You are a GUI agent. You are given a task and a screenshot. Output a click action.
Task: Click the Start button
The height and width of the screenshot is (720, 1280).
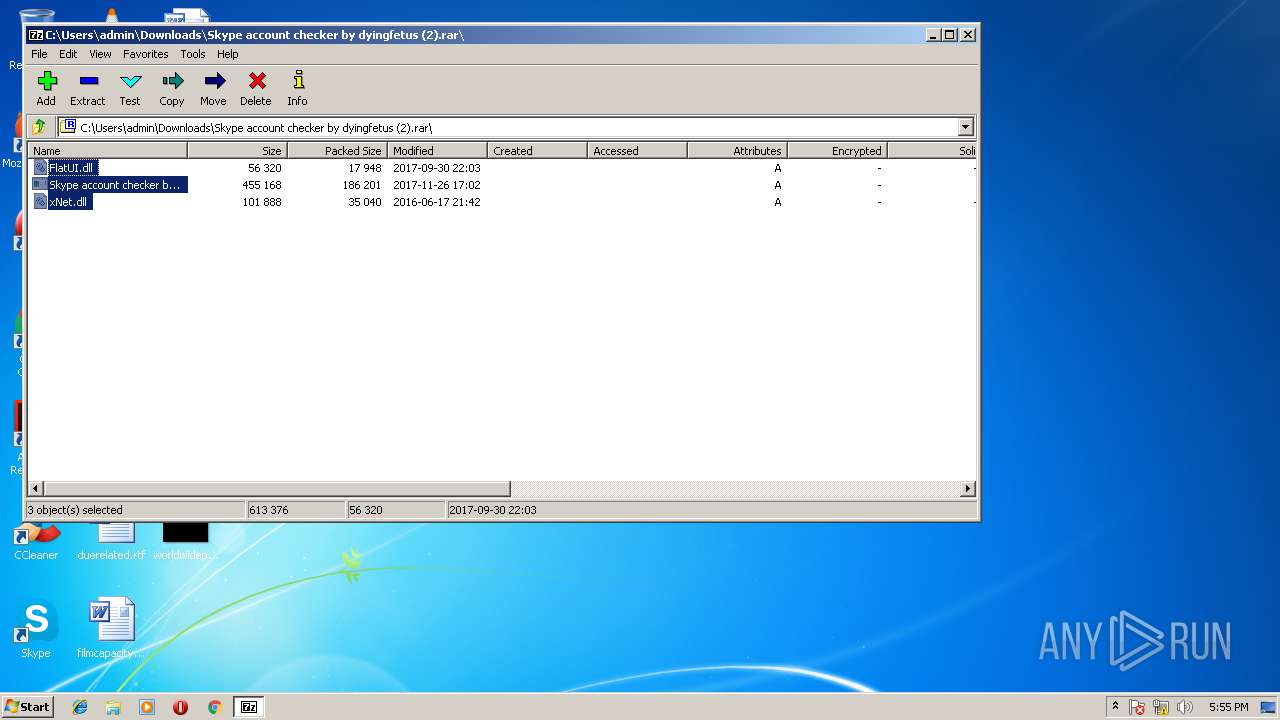[28, 707]
